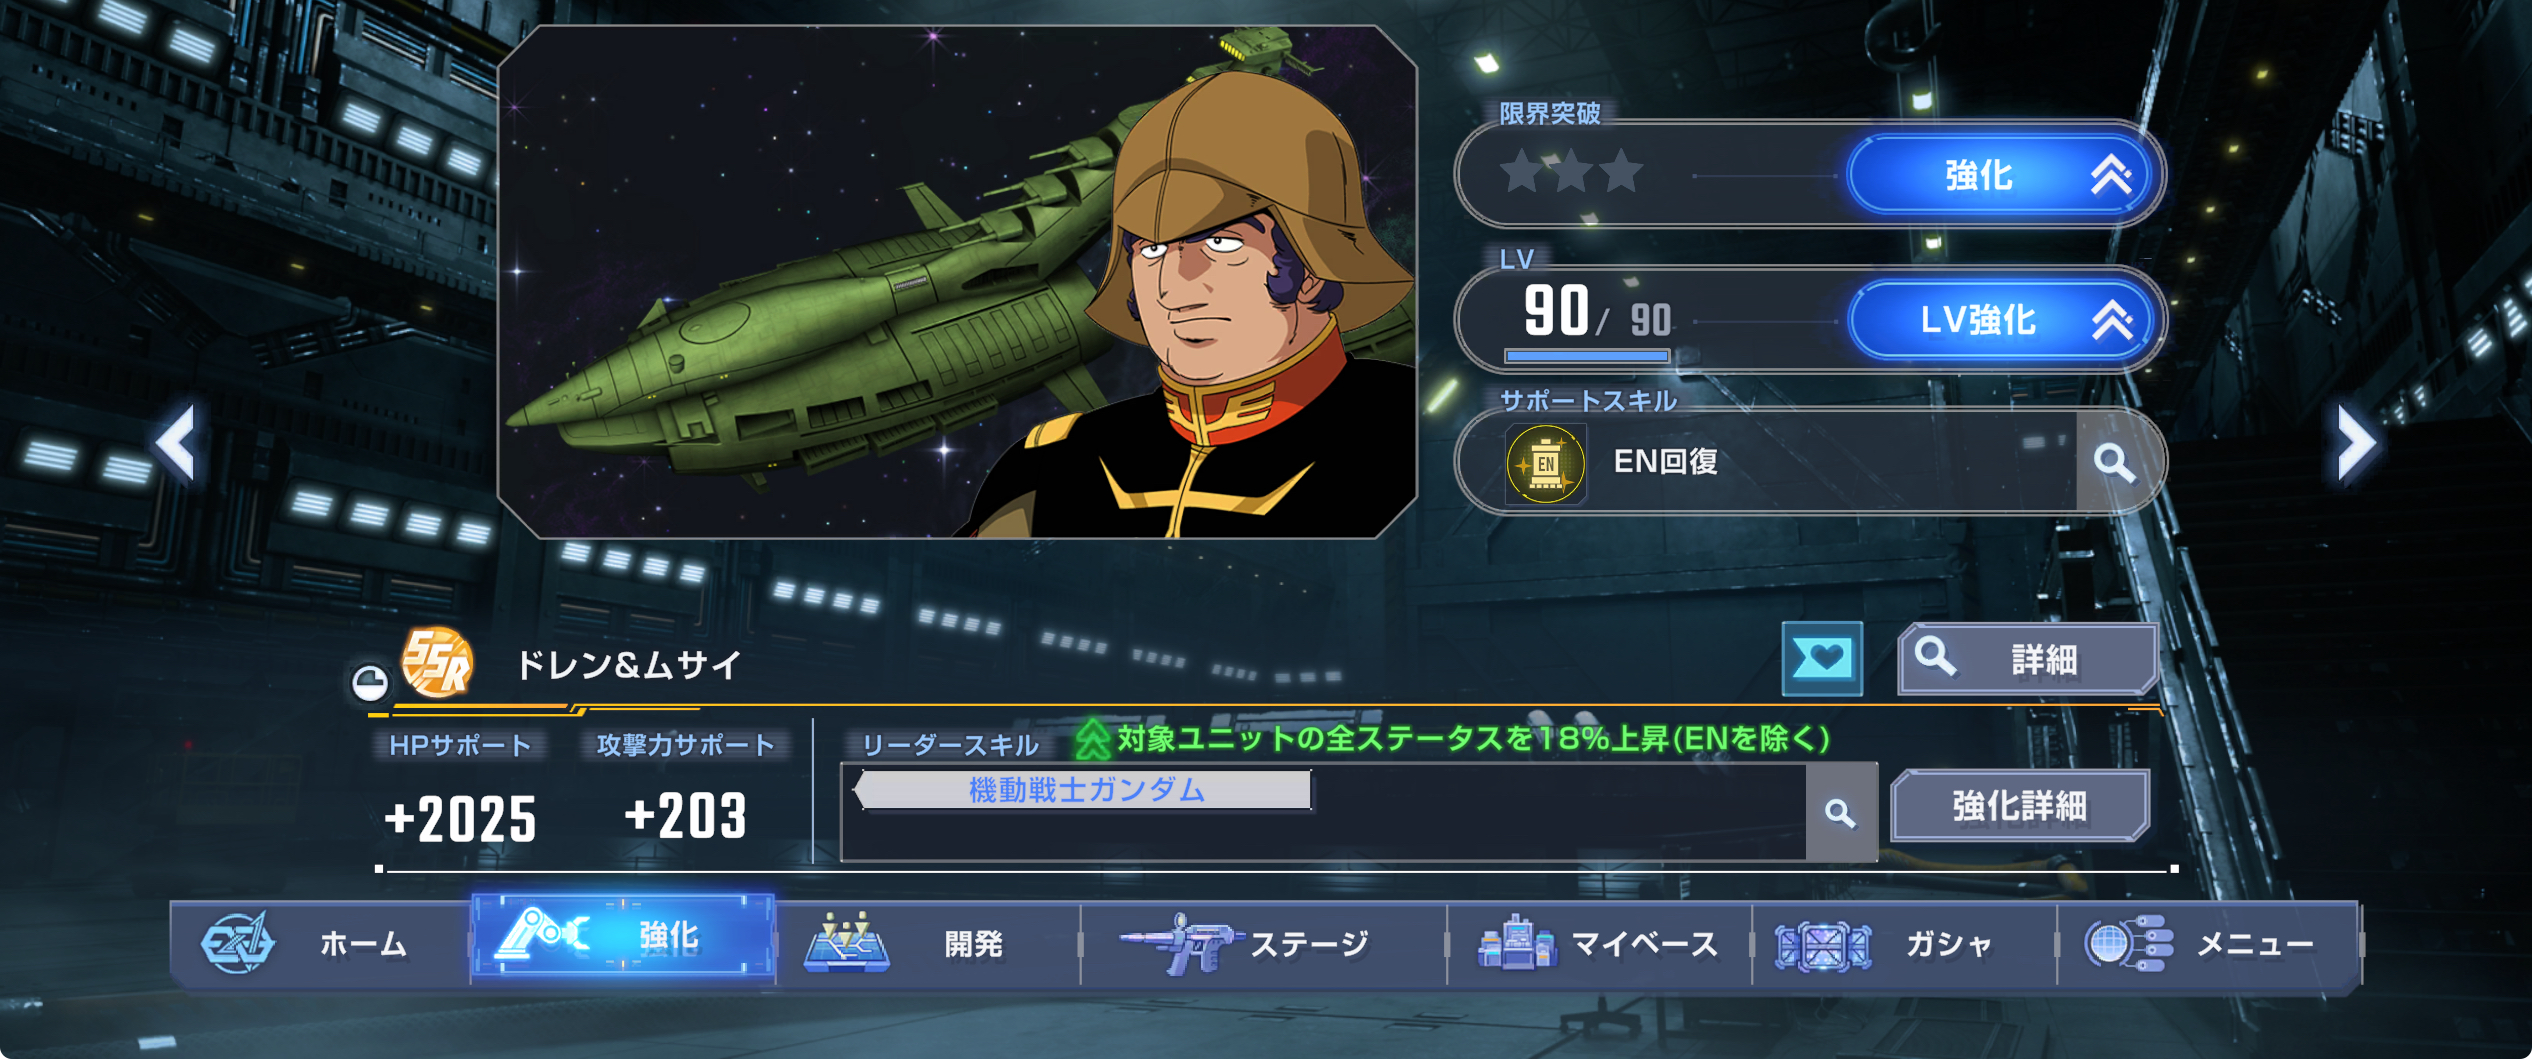Select the 強化 tab in bottom bar
Image resolution: width=2532 pixels, height=1059 pixels.
tap(623, 936)
